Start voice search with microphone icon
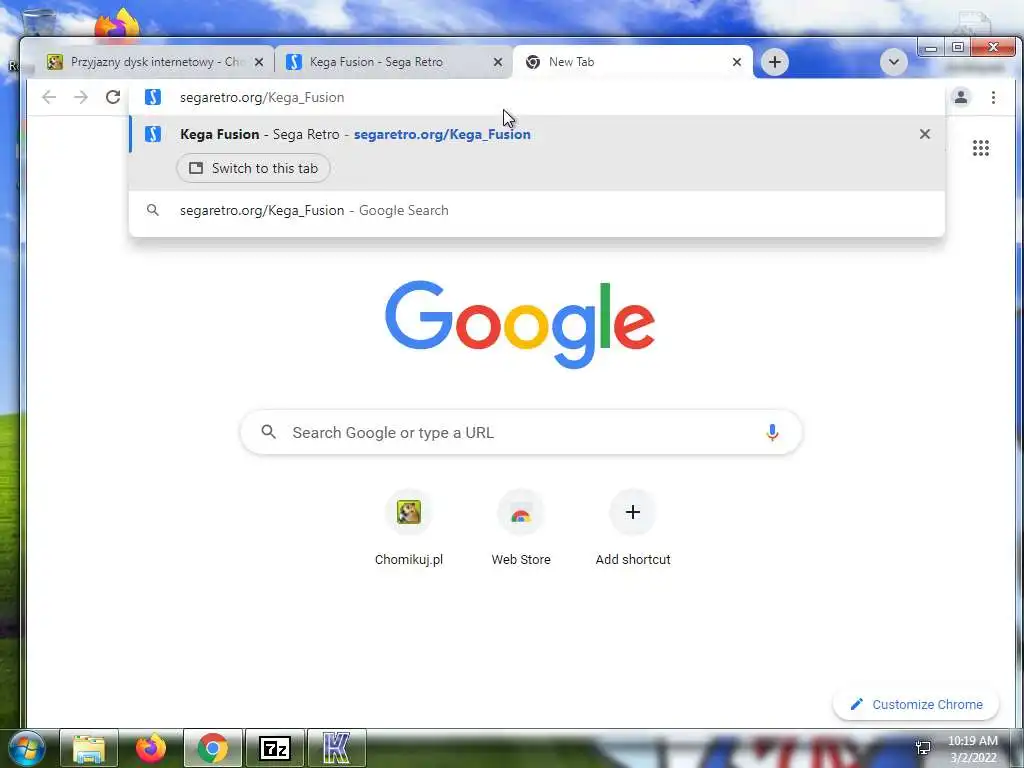This screenshot has height=768, width=1024. click(772, 432)
